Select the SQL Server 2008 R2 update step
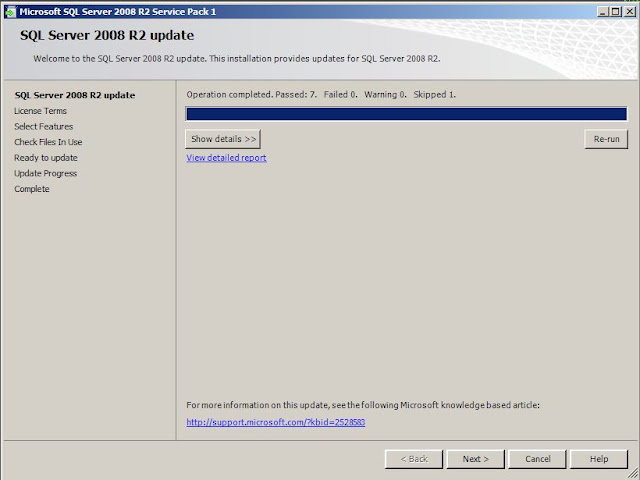The width and height of the screenshot is (640, 480). click(x=75, y=95)
